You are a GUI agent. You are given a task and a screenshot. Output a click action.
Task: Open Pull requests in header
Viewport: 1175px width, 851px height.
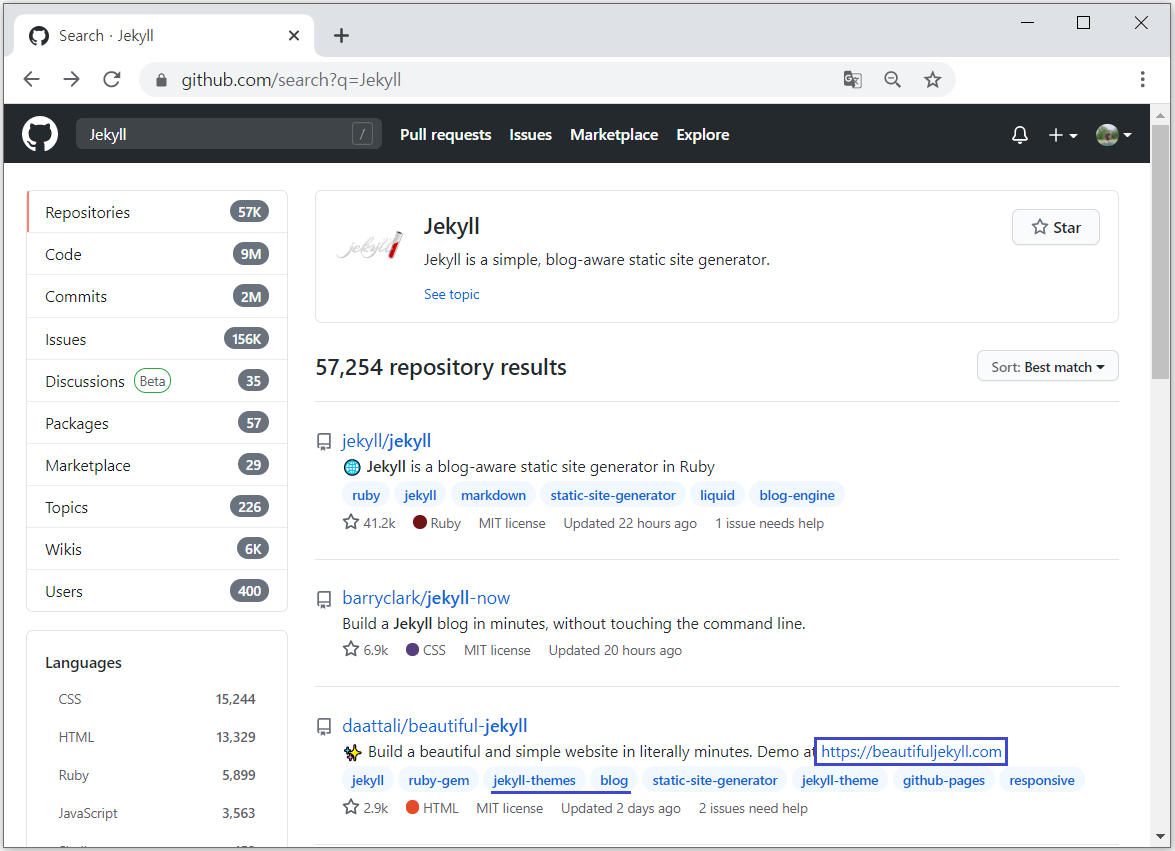pyautogui.click(x=446, y=135)
